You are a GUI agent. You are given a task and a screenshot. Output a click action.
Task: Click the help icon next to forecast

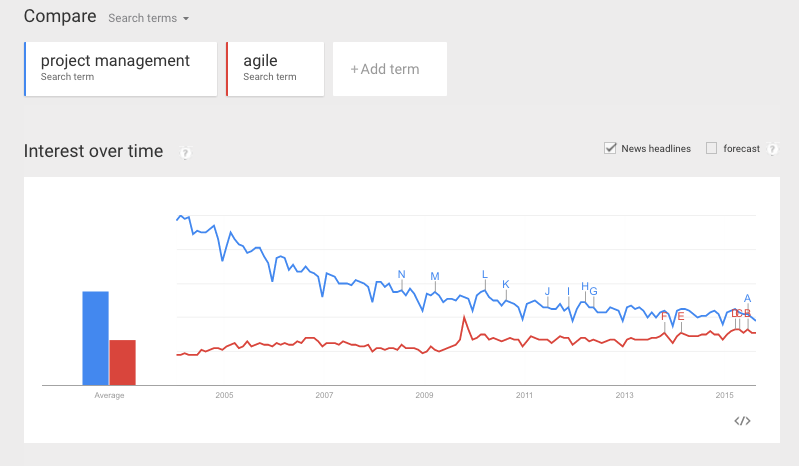[773, 149]
